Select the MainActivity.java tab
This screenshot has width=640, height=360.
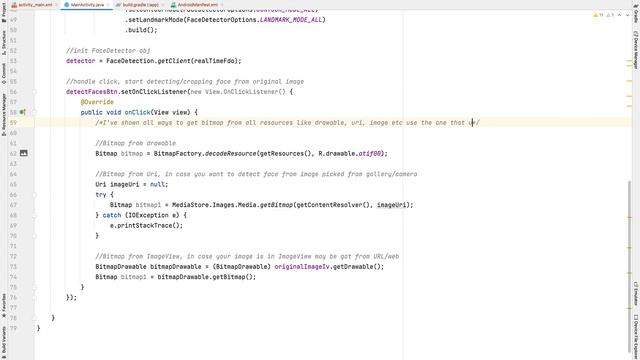[x=87, y=5]
